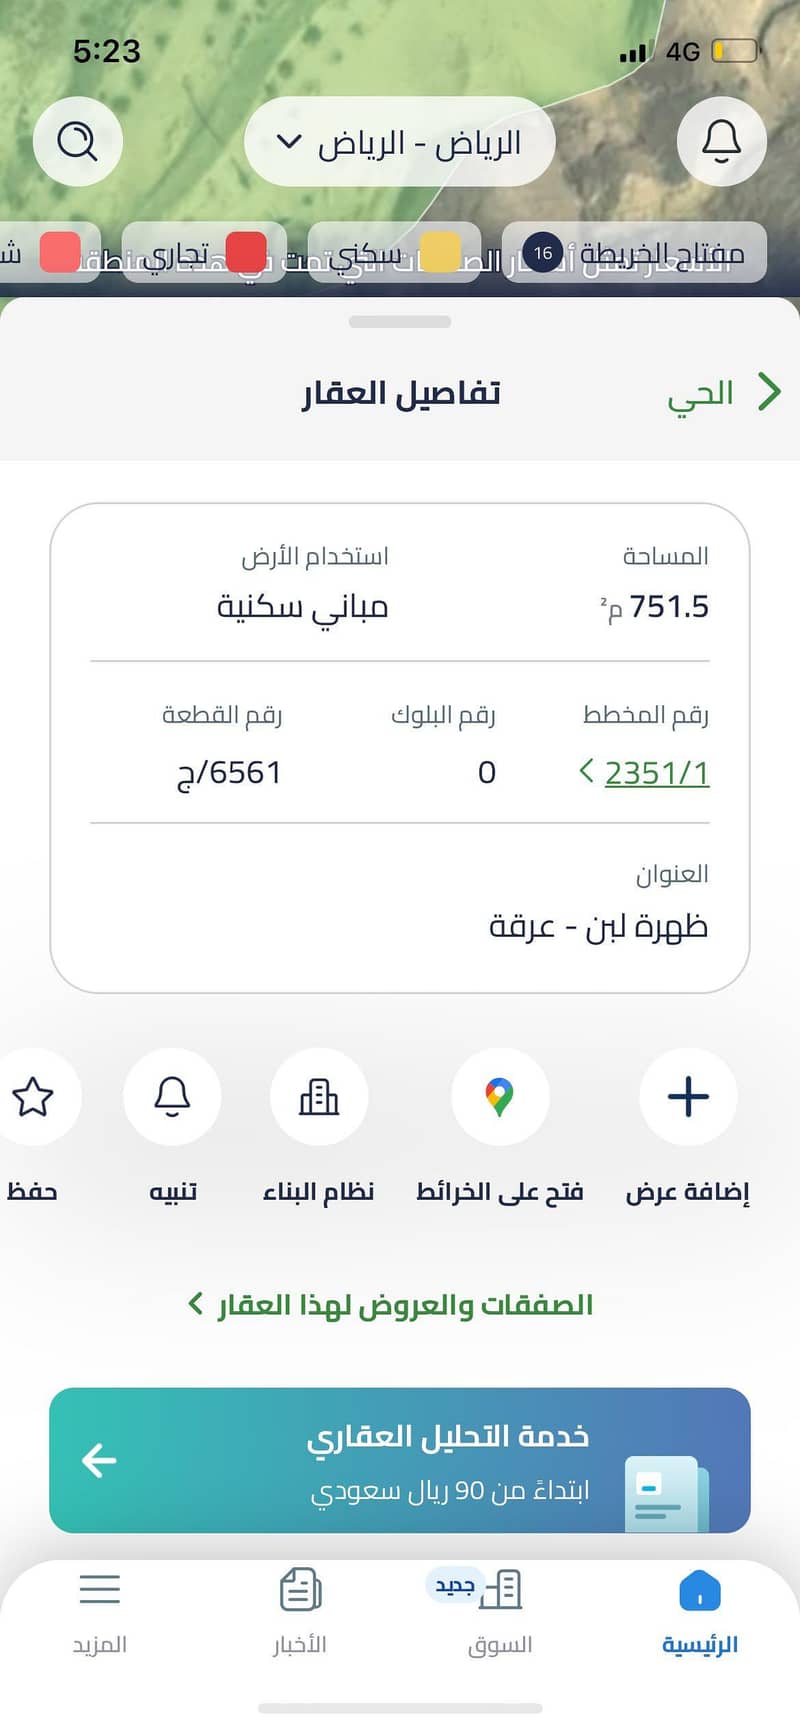The width and height of the screenshot is (800, 1730).
Task: Tap the plus icon to add offer
Action: [688, 1097]
